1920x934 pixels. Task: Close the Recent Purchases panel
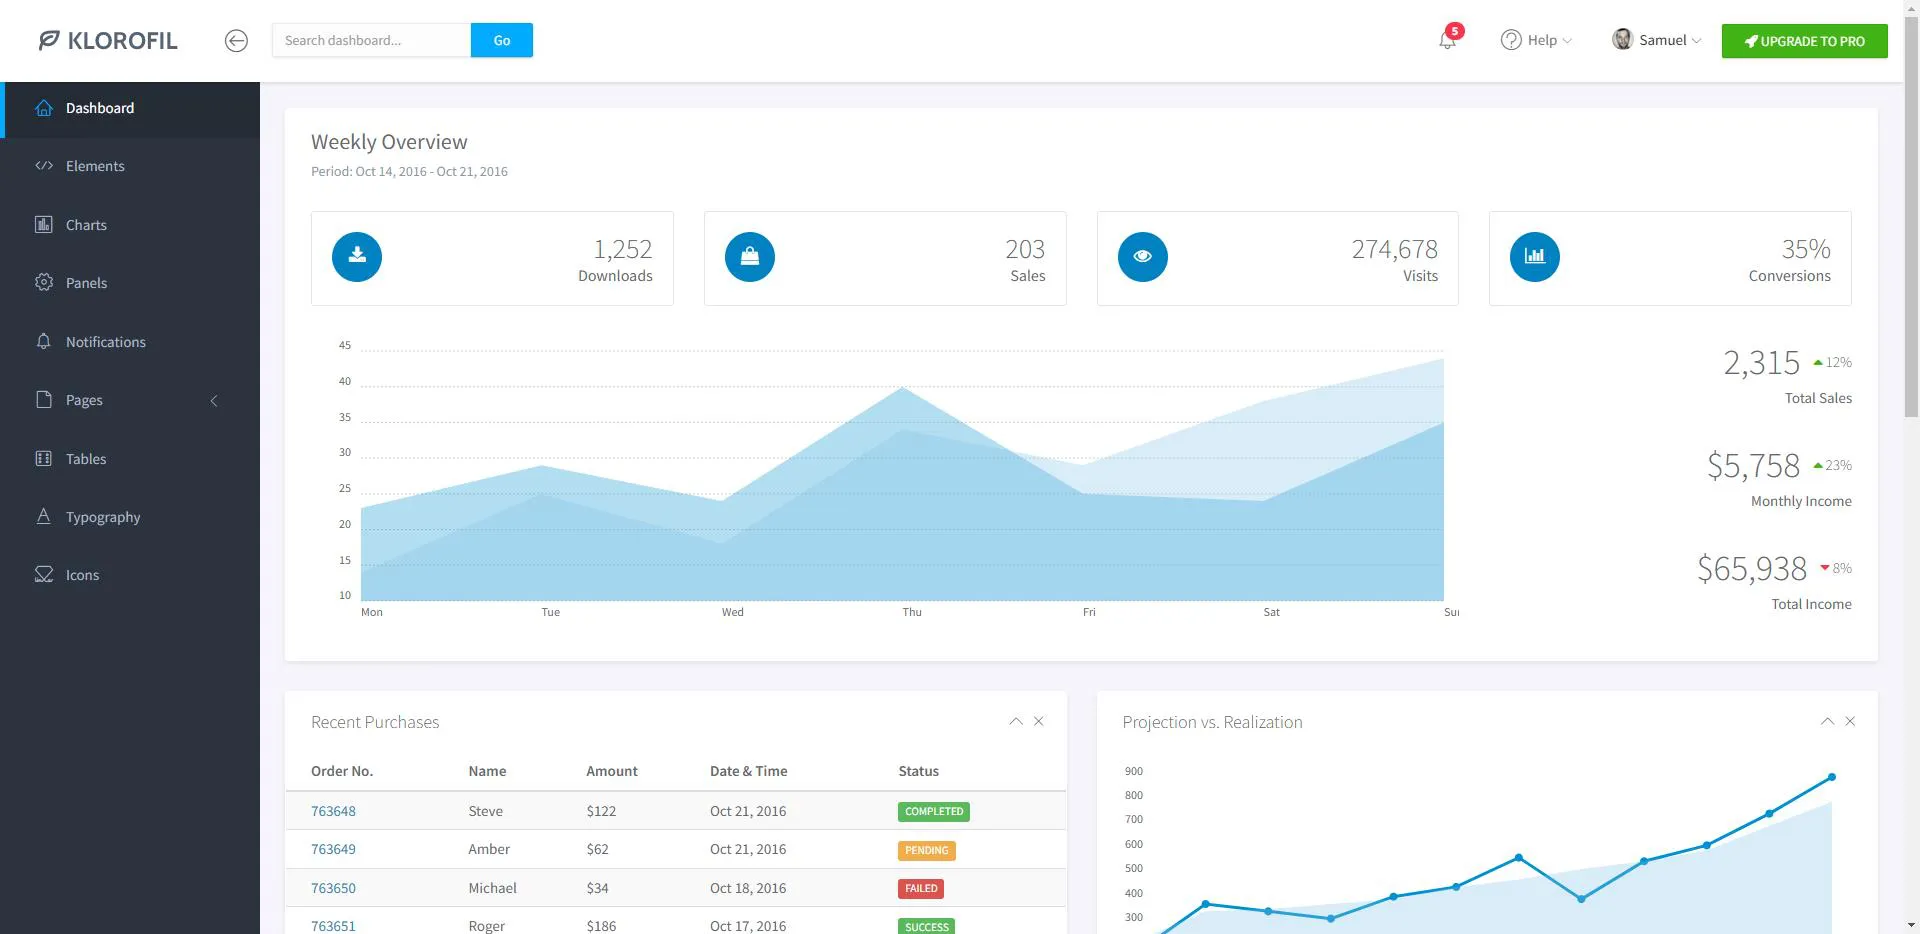[1039, 721]
